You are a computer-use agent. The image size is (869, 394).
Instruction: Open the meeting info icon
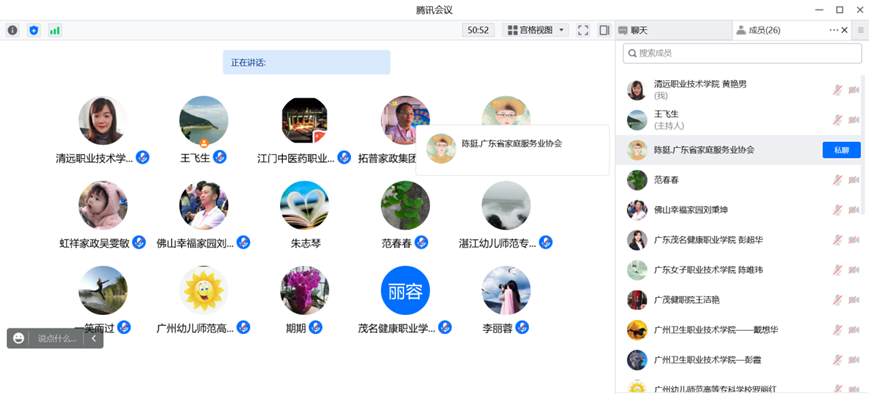click(x=12, y=30)
